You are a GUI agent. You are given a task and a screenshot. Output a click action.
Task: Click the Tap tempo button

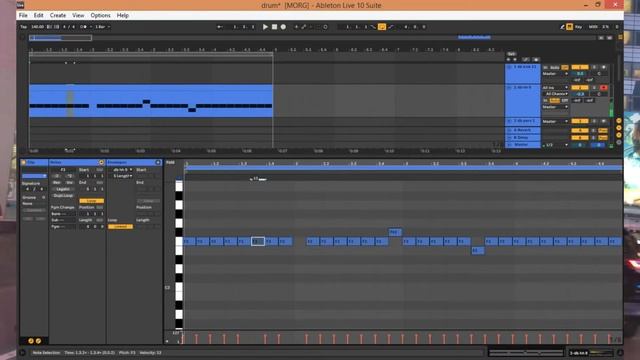[24, 27]
